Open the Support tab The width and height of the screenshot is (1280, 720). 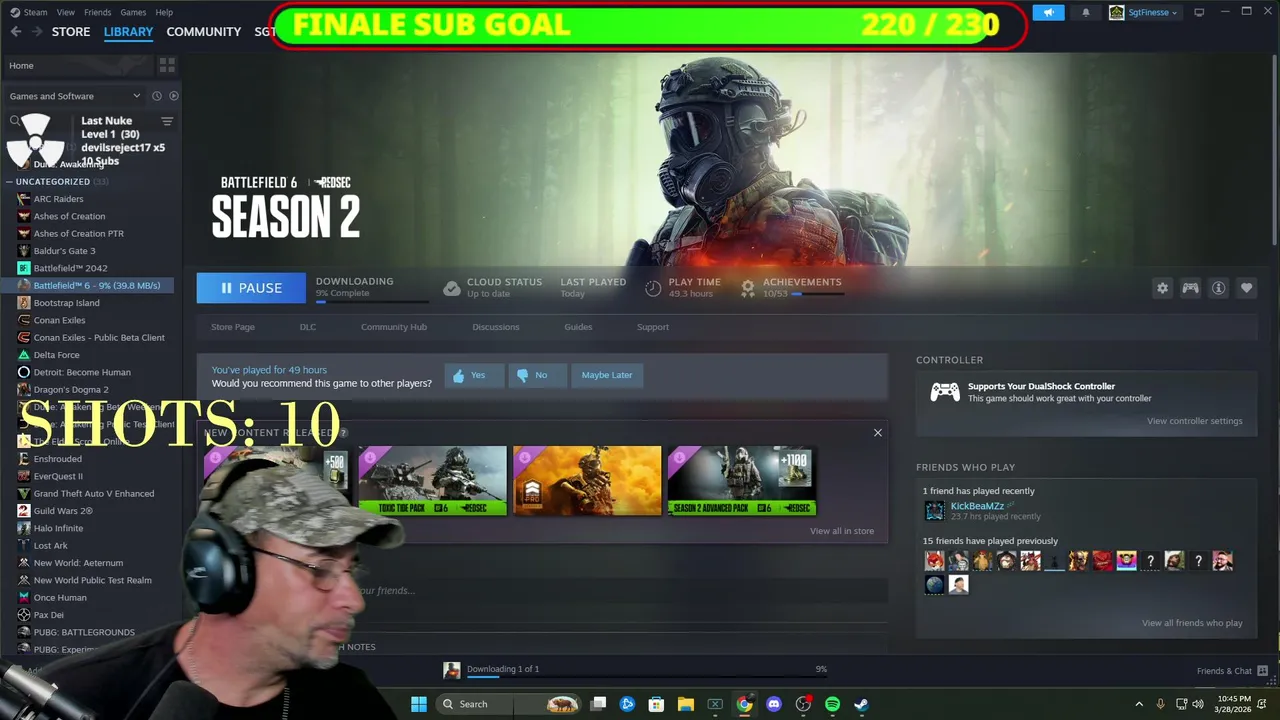(653, 327)
